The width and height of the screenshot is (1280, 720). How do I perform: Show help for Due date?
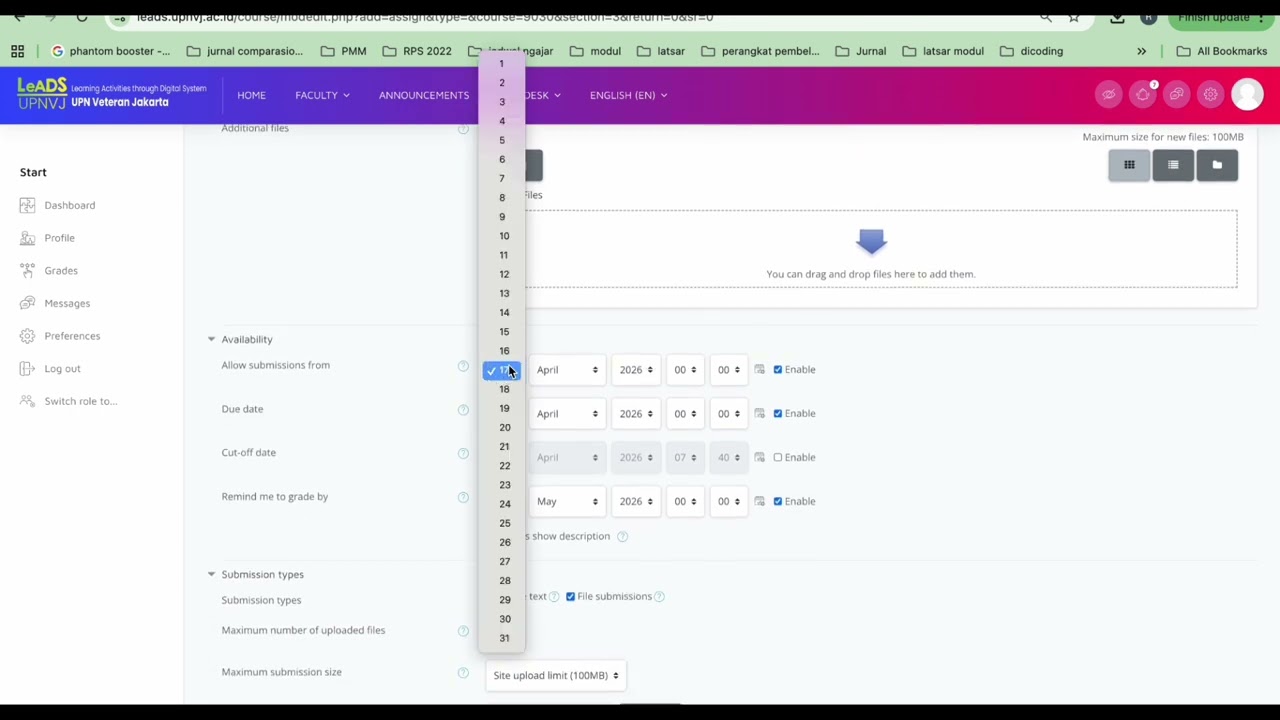(463, 410)
